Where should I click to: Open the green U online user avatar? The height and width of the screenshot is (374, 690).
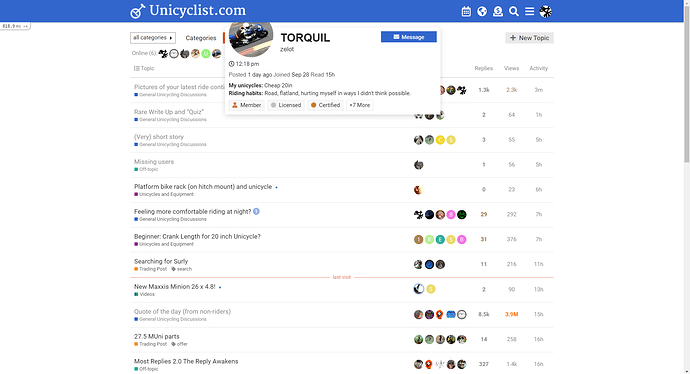coord(206,54)
